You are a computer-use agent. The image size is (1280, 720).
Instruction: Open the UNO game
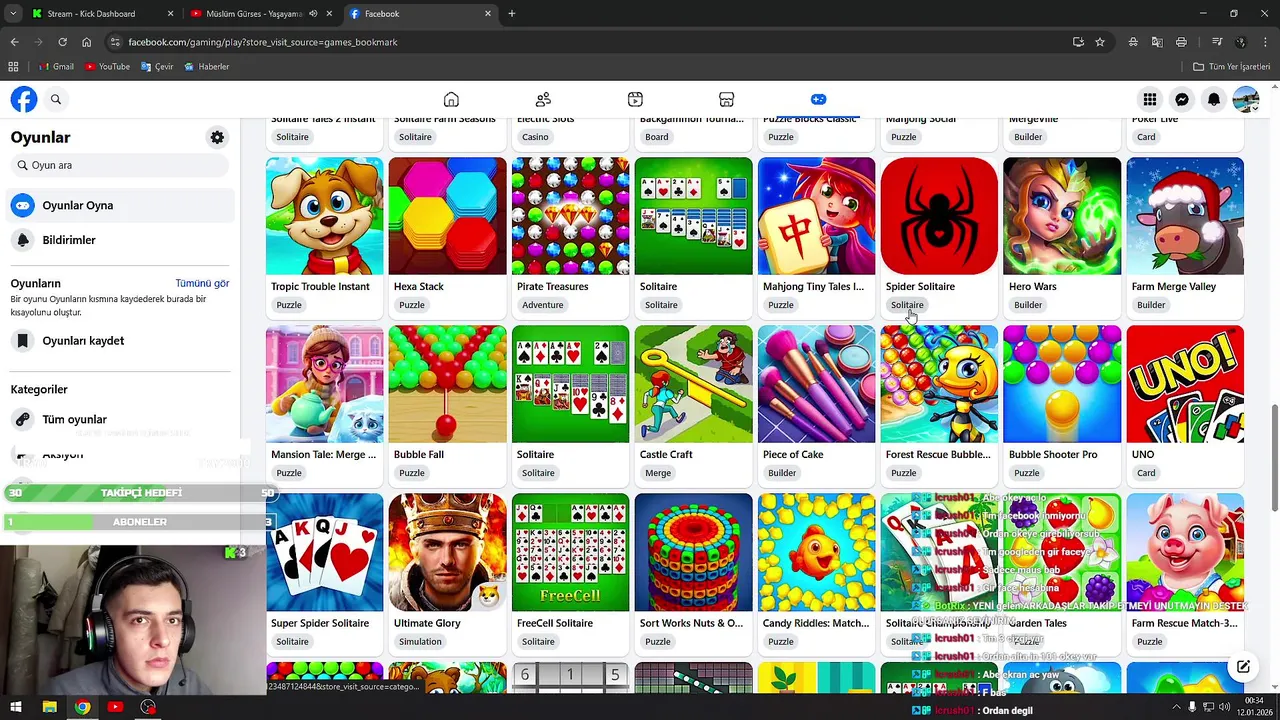click(x=1185, y=384)
